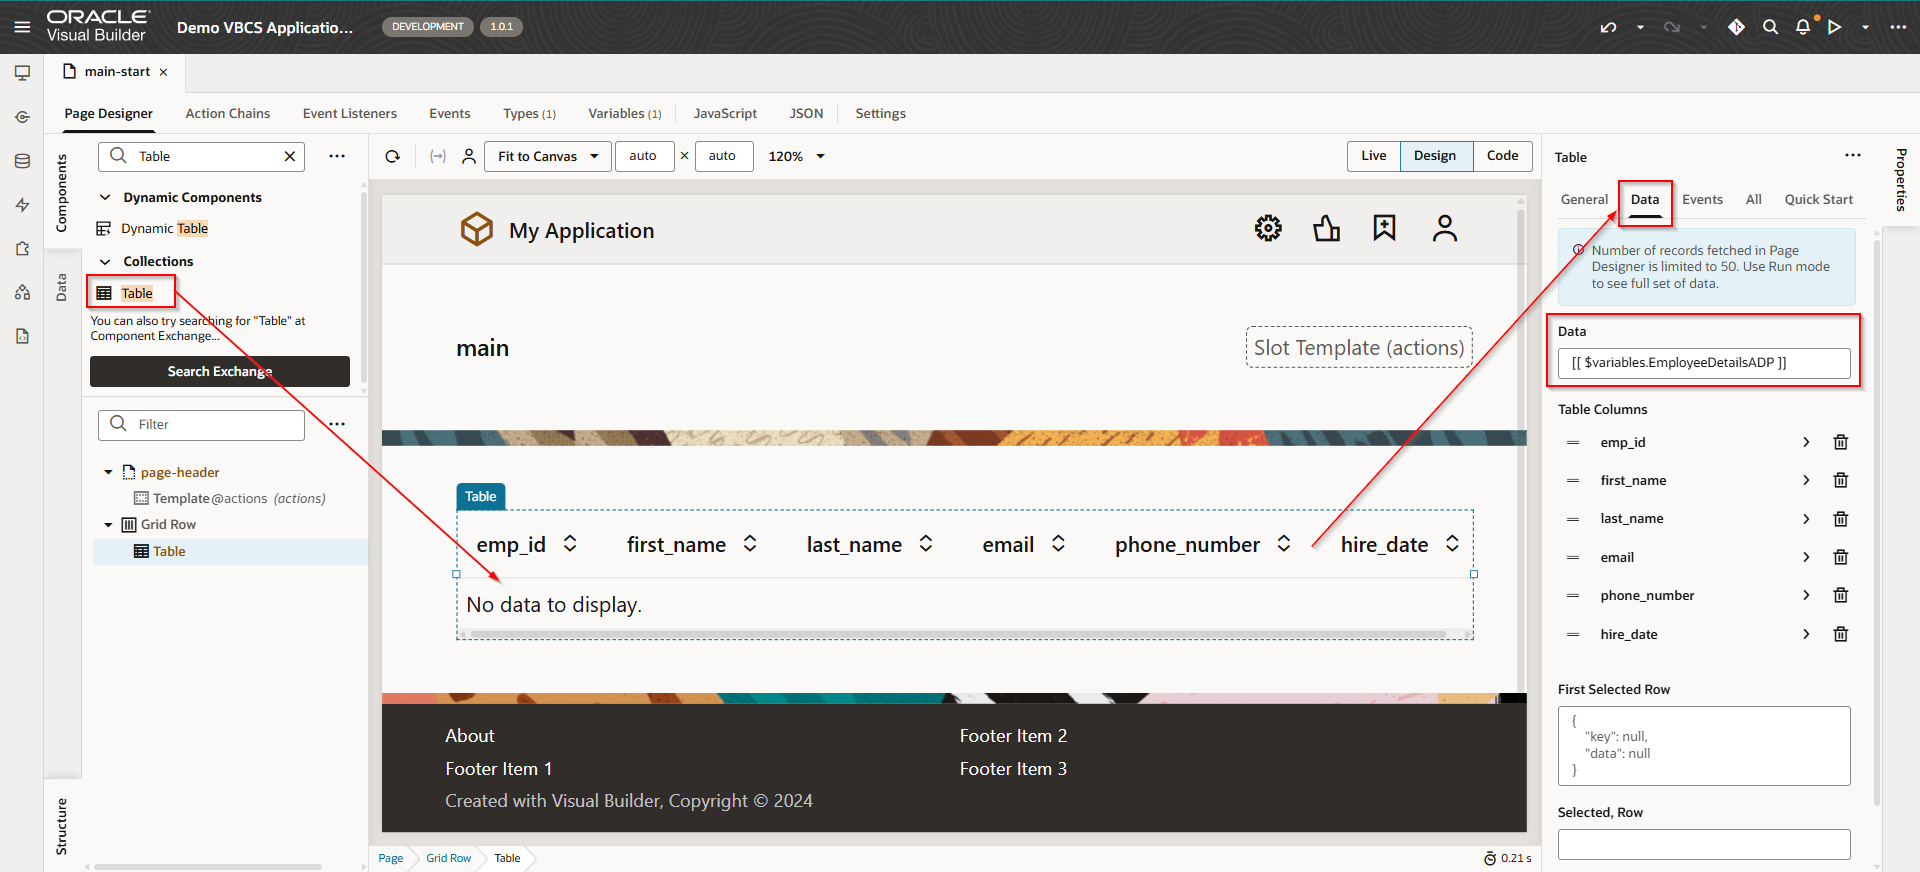Select Grid Row in the breadcrumb
1920x872 pixels.
(x=448, y=858)
